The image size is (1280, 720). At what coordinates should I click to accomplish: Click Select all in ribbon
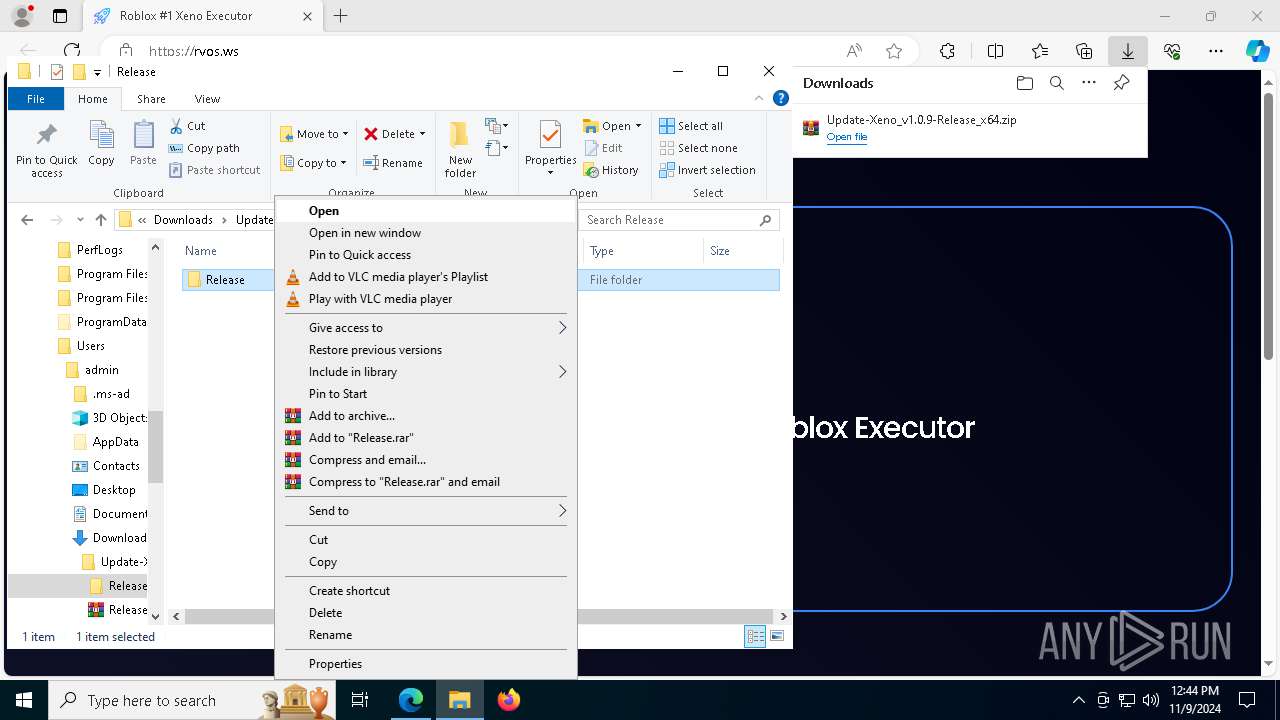pyautogui.click(x=691, y=126)
